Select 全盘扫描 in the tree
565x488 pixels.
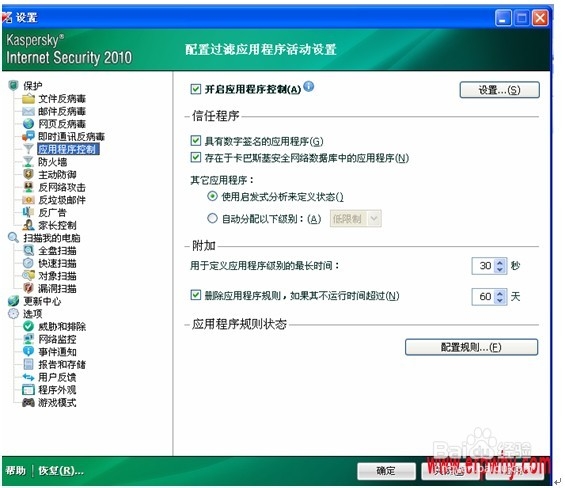[x=57, y=250]
